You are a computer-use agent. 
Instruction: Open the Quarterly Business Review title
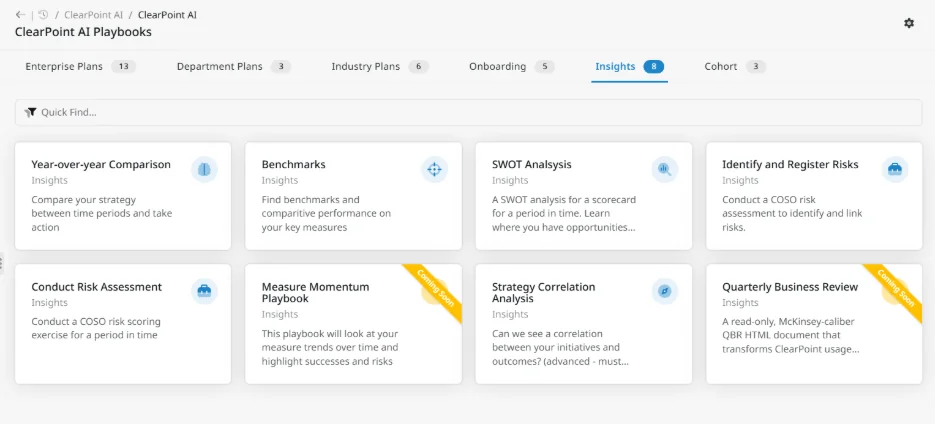[x=790, y=287]
